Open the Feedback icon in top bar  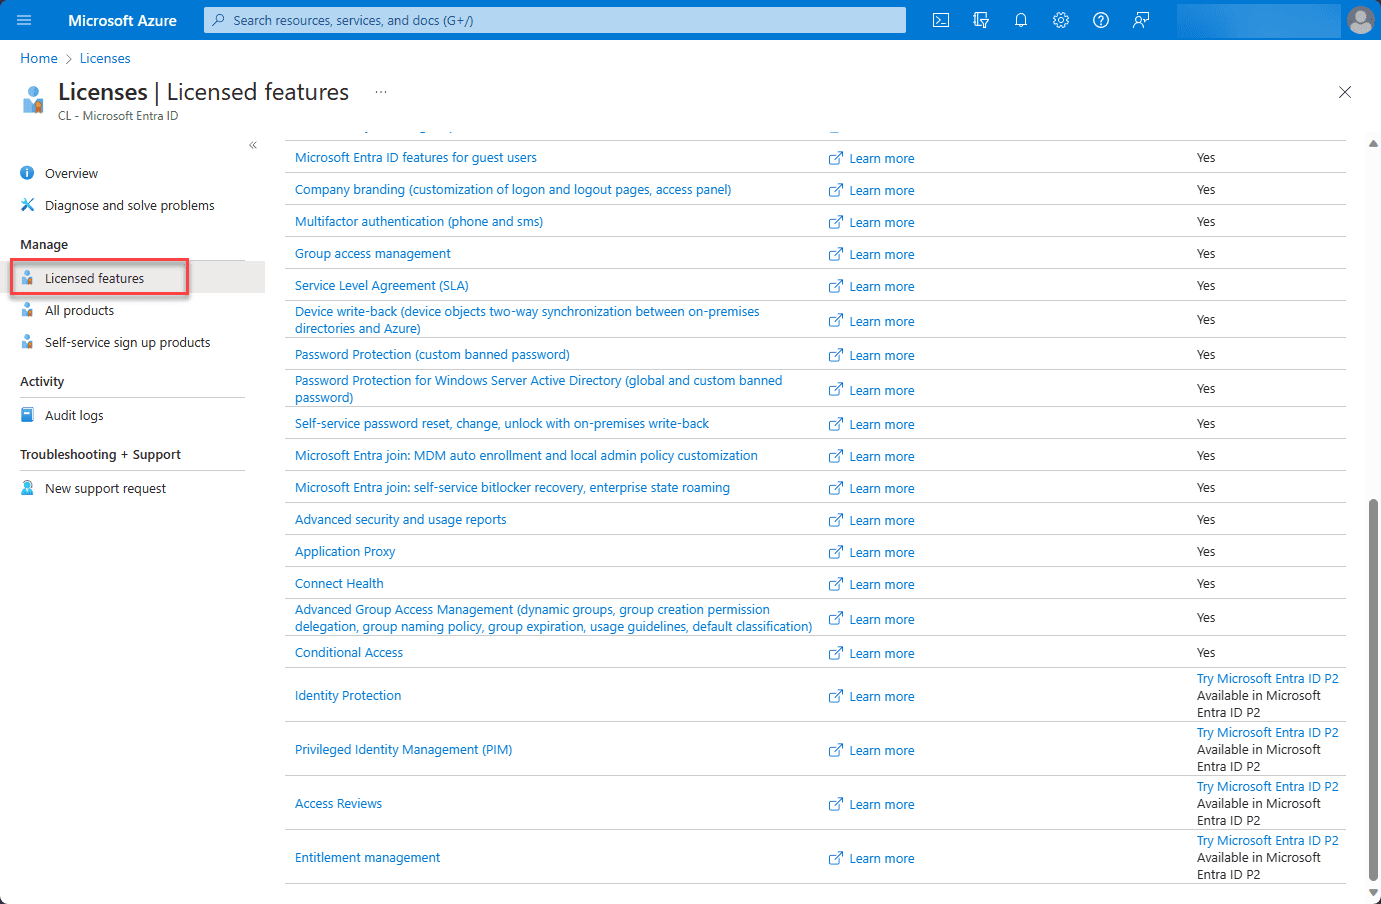[1141, 20]
